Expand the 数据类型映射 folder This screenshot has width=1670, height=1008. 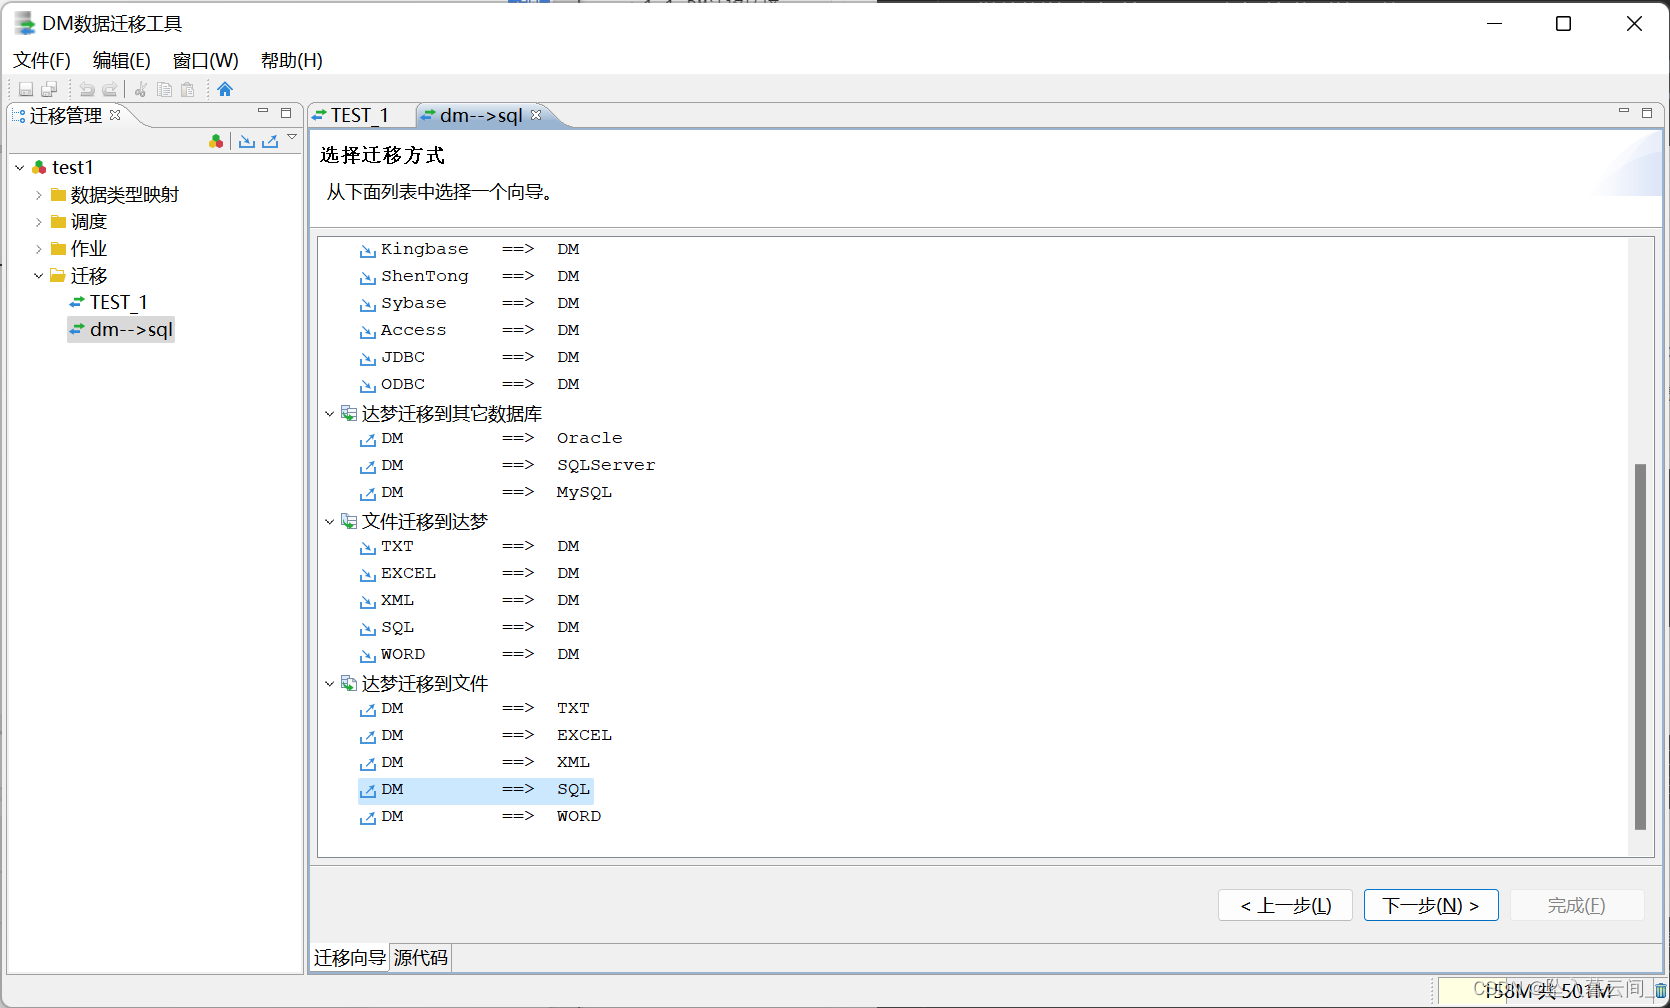tap(39, 195)
